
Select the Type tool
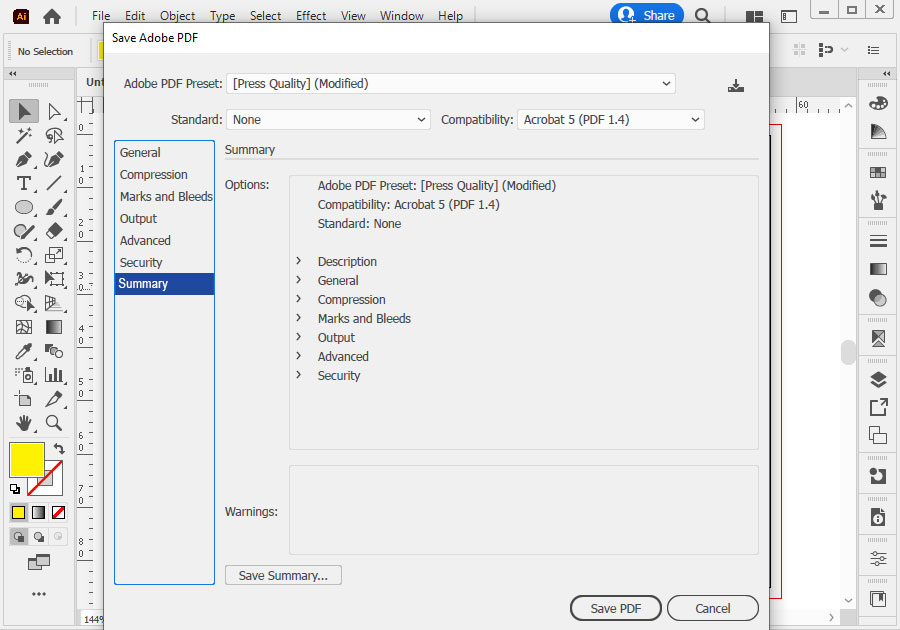24,183
